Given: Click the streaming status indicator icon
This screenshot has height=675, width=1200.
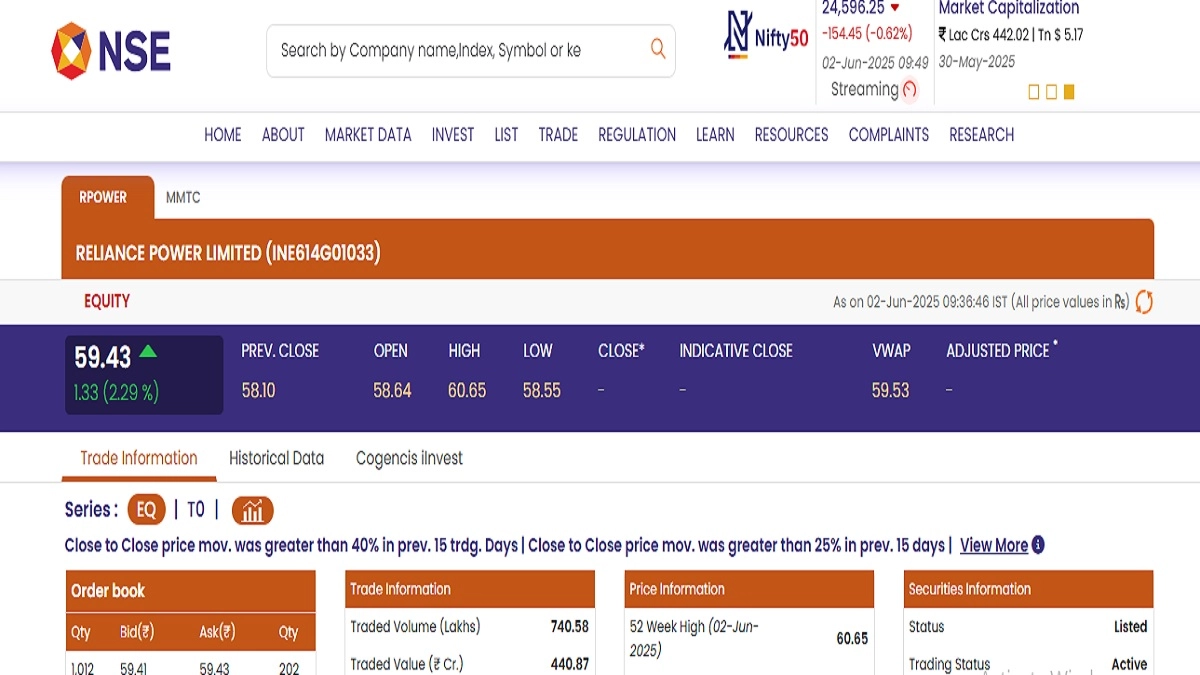Looking at the screenshot, I should tap(909, 90).
